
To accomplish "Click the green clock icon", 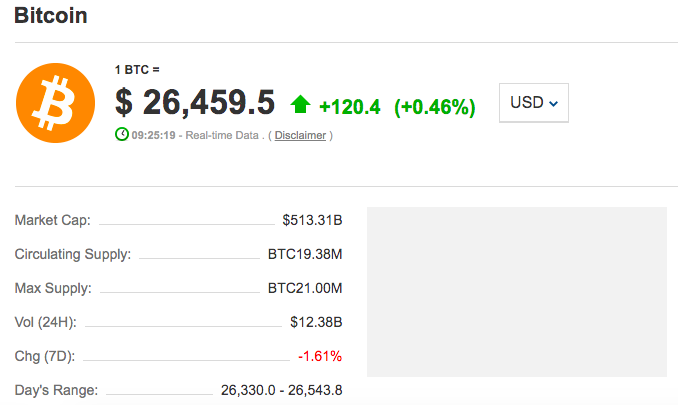I will pyautogui.click(x=122, y=134).
